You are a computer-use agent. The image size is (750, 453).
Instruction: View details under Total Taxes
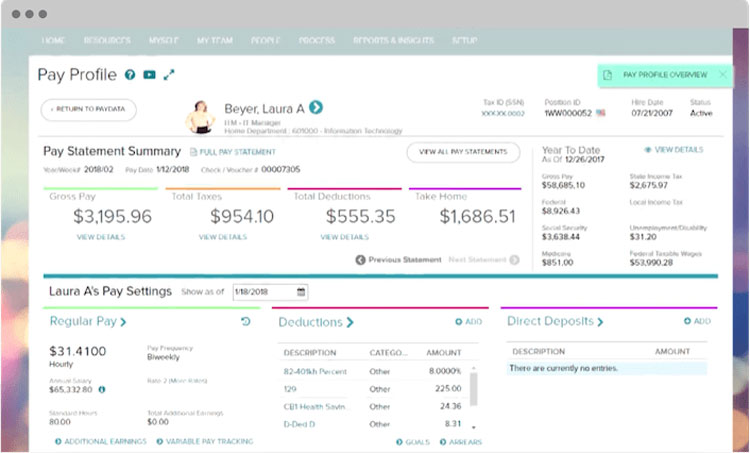[x=223, y=237]
